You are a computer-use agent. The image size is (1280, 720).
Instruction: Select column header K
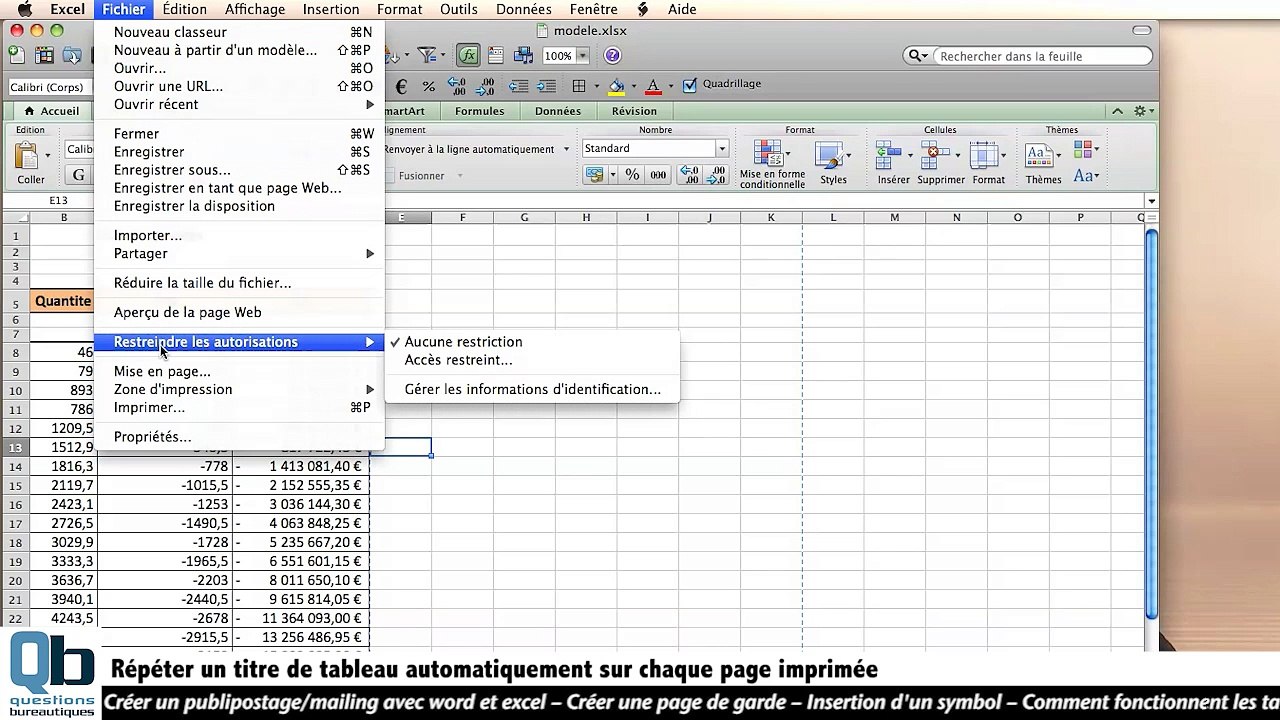(x=771, y=217)
